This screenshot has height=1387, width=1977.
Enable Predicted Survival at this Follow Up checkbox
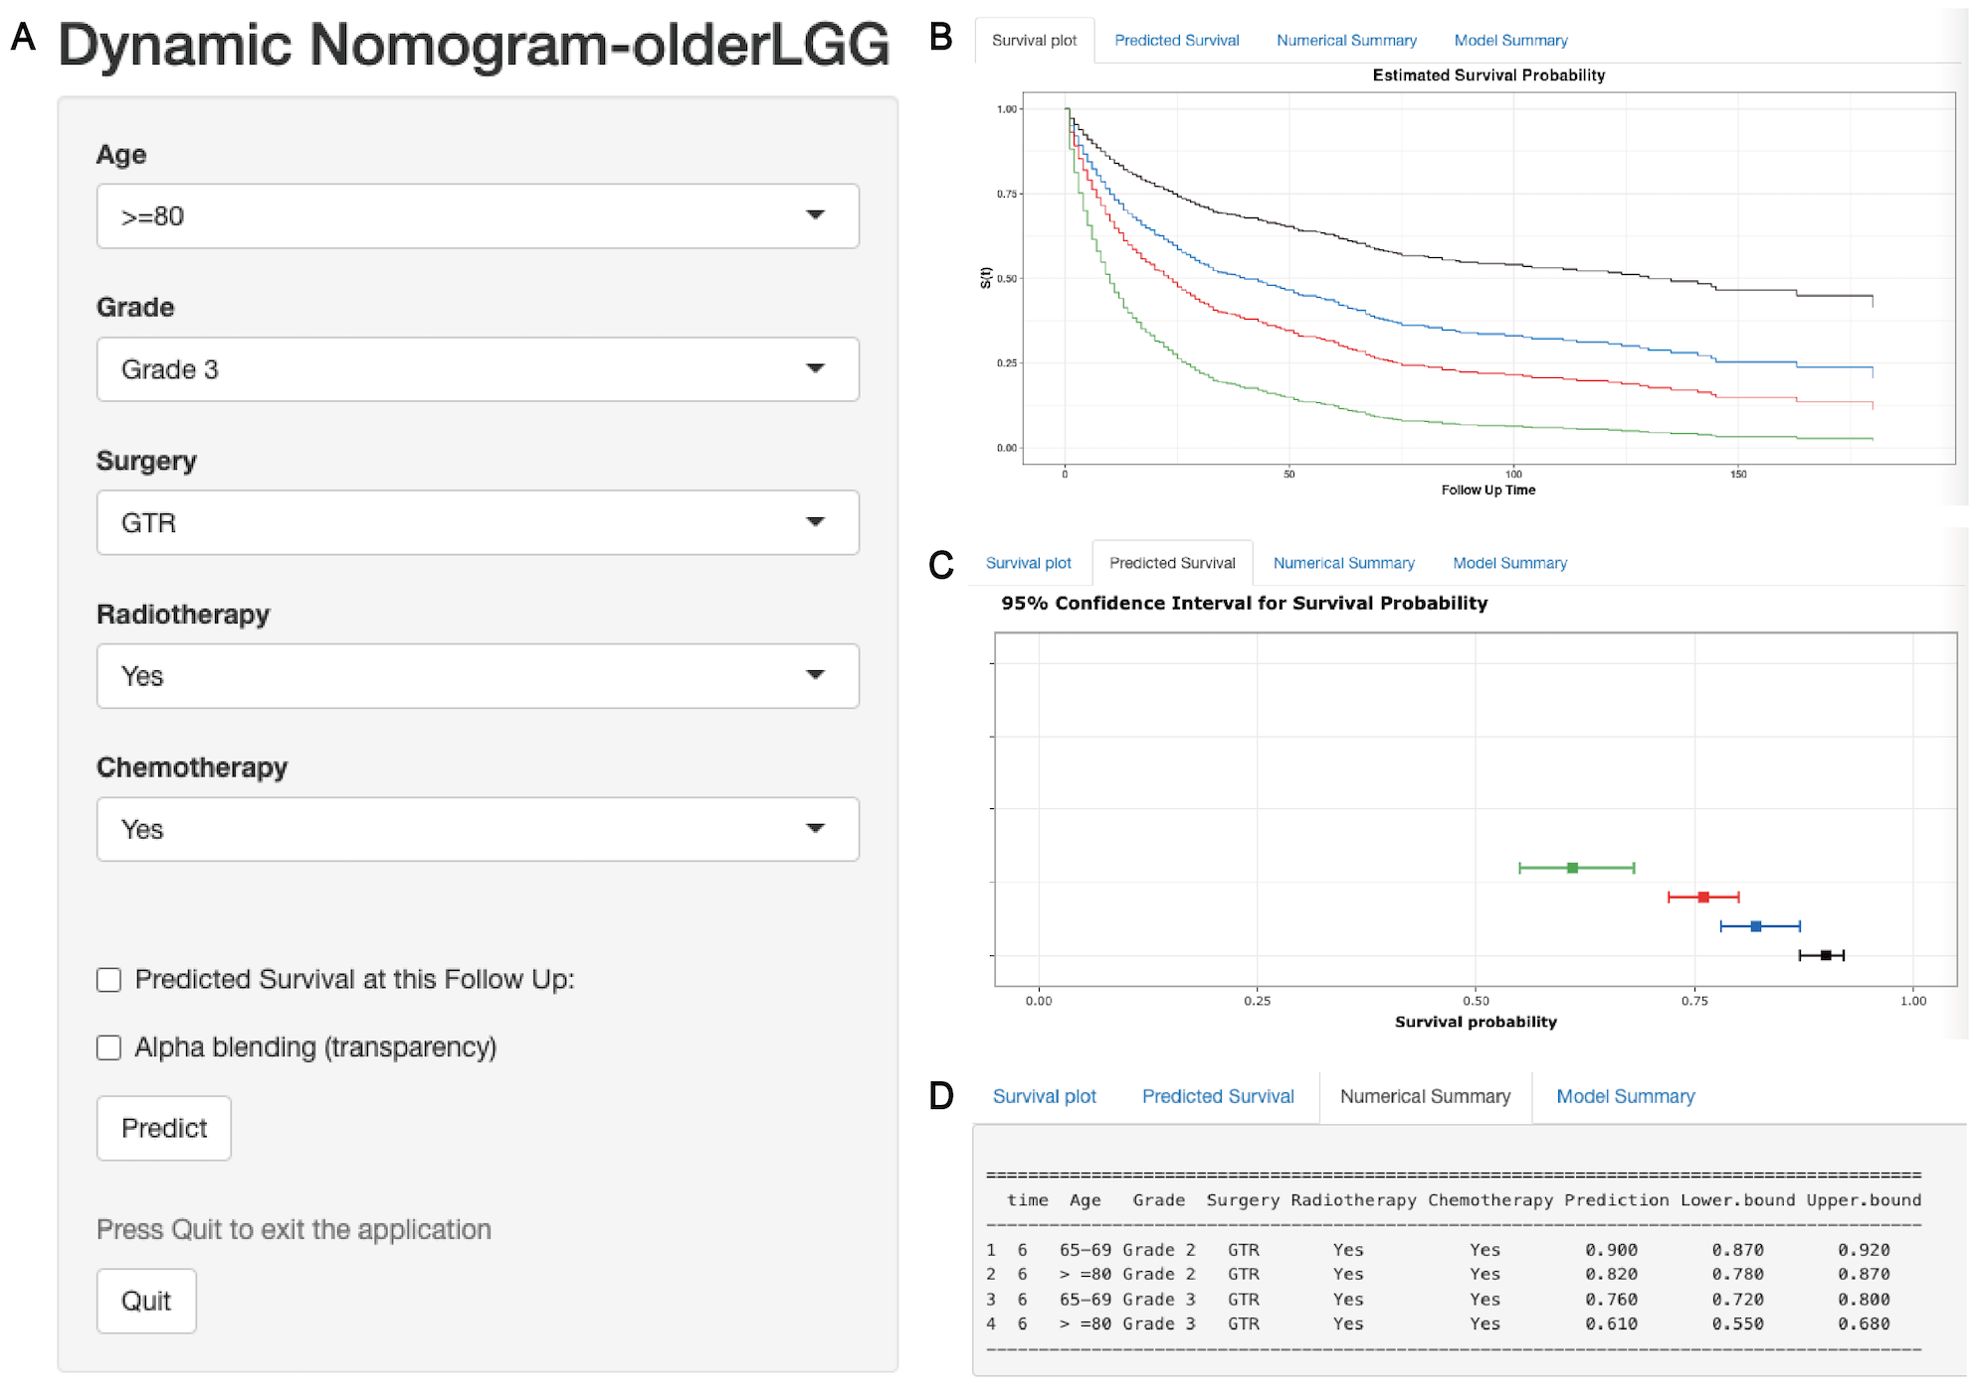pos(109,980)
